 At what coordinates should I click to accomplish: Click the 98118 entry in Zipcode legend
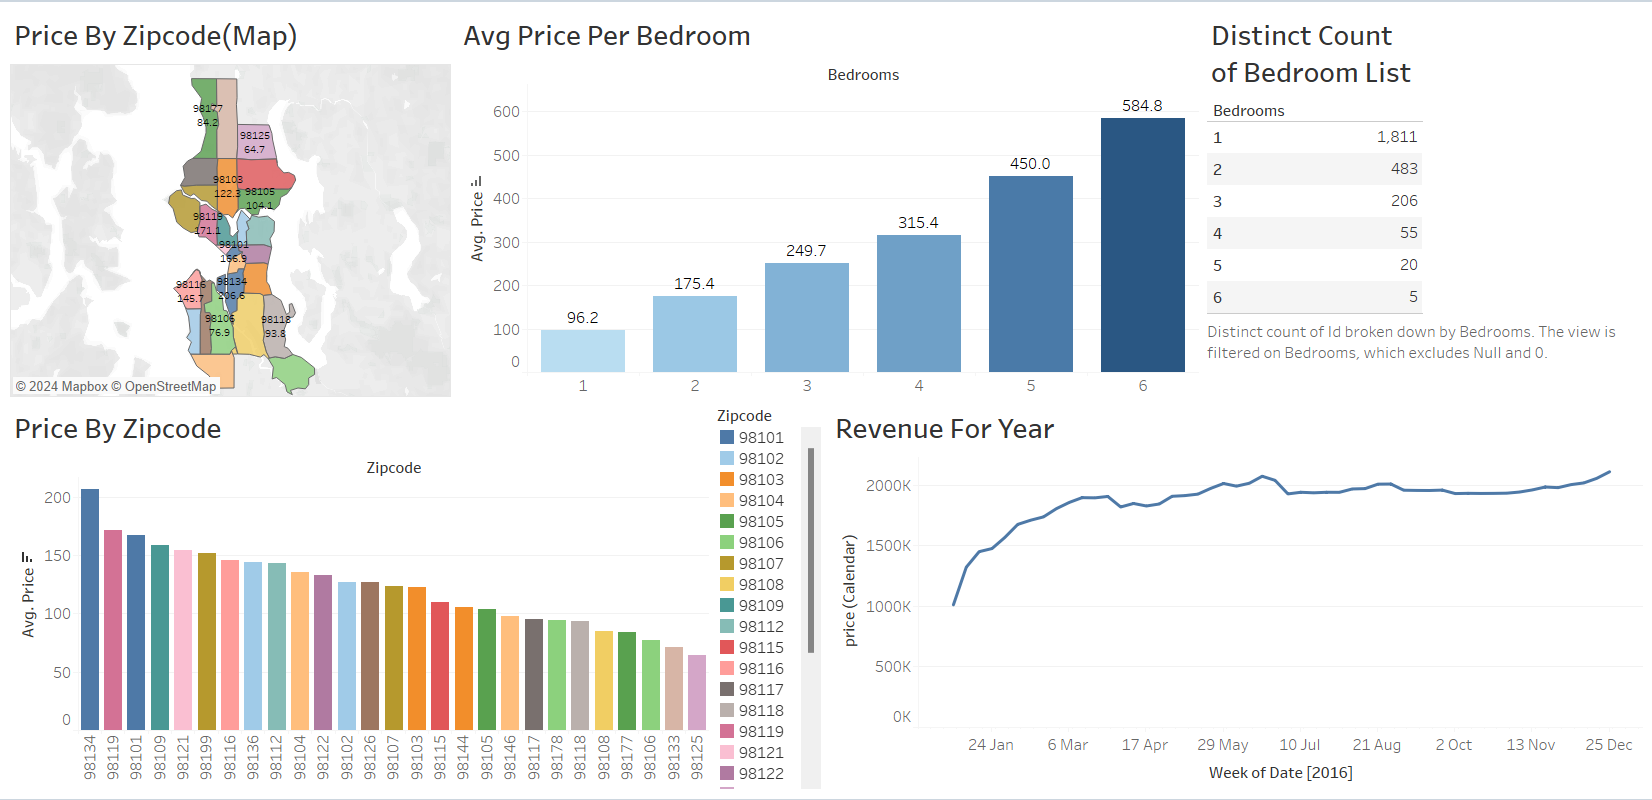(x=752, y=710)
